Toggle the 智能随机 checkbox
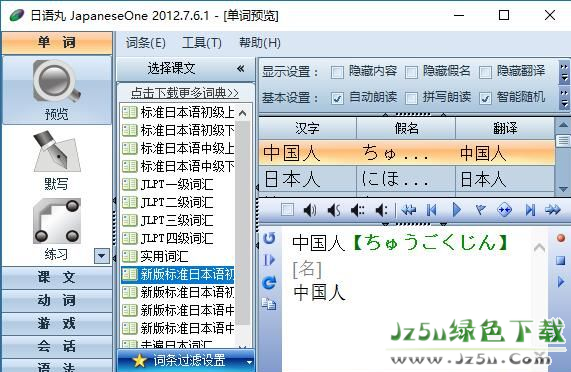This screenshot has height=372, width=571. click(485, 98)
